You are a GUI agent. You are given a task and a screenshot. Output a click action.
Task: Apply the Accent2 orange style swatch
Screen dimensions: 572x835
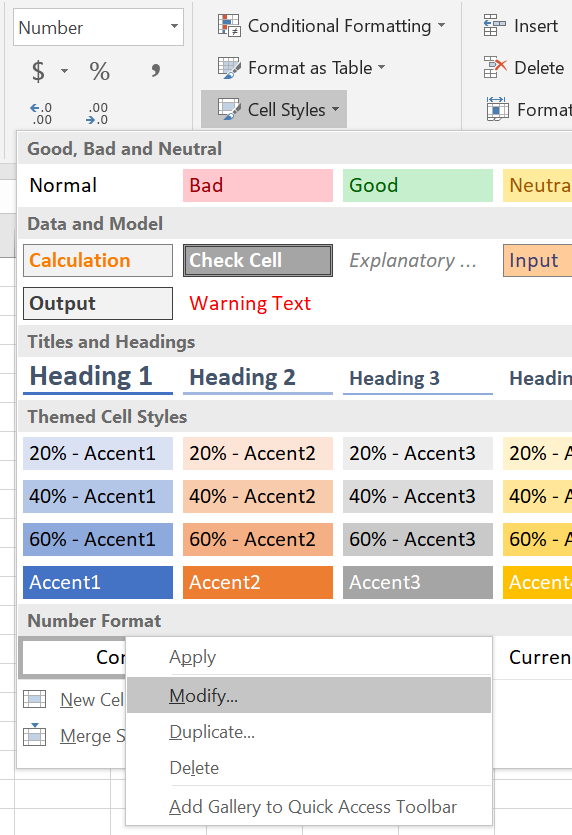(x=258, y=582)
